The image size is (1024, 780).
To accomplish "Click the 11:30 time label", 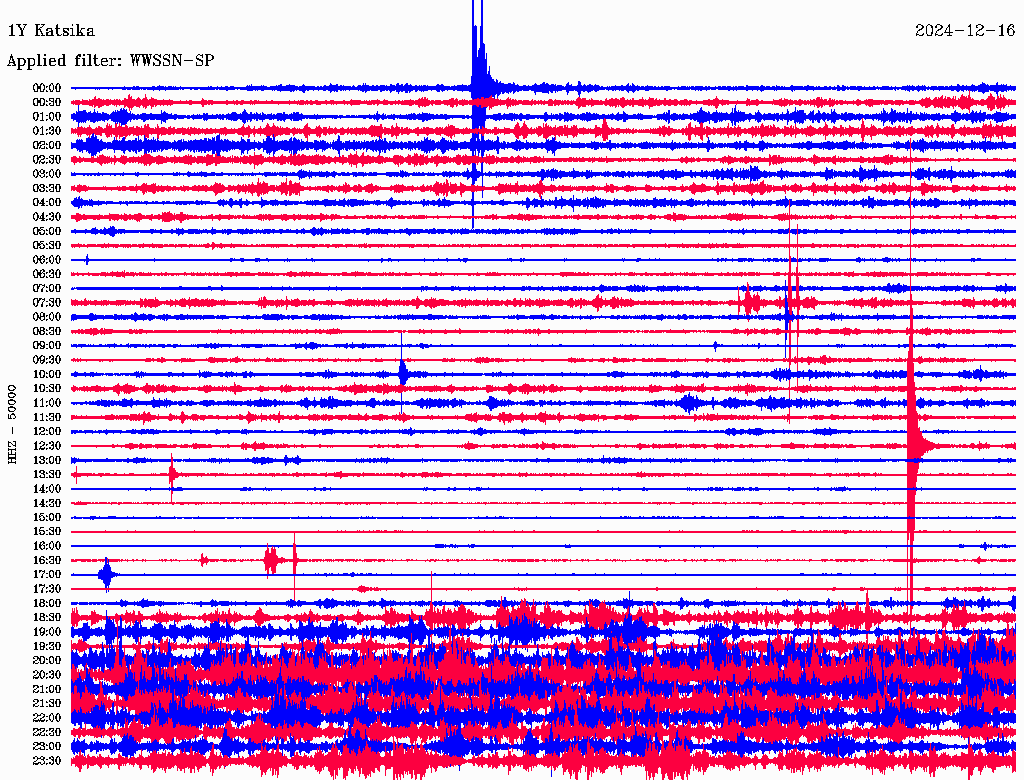I will tap(47, 417).
